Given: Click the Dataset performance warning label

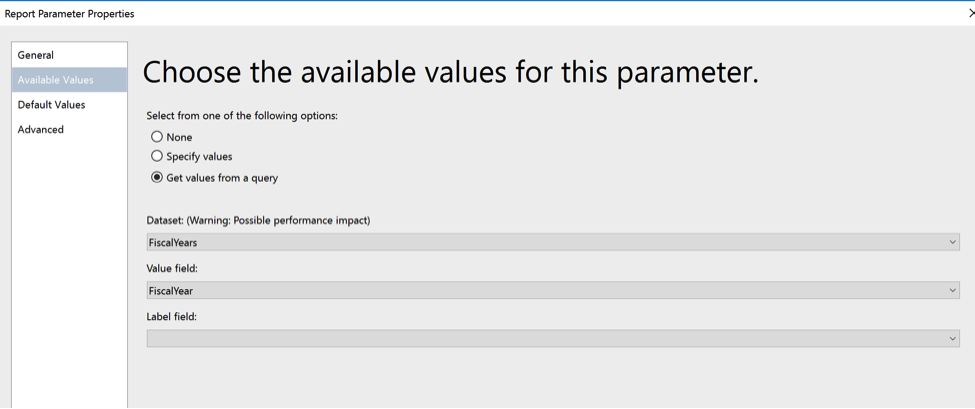Looking at the screenshot, I should coord(259,221).
